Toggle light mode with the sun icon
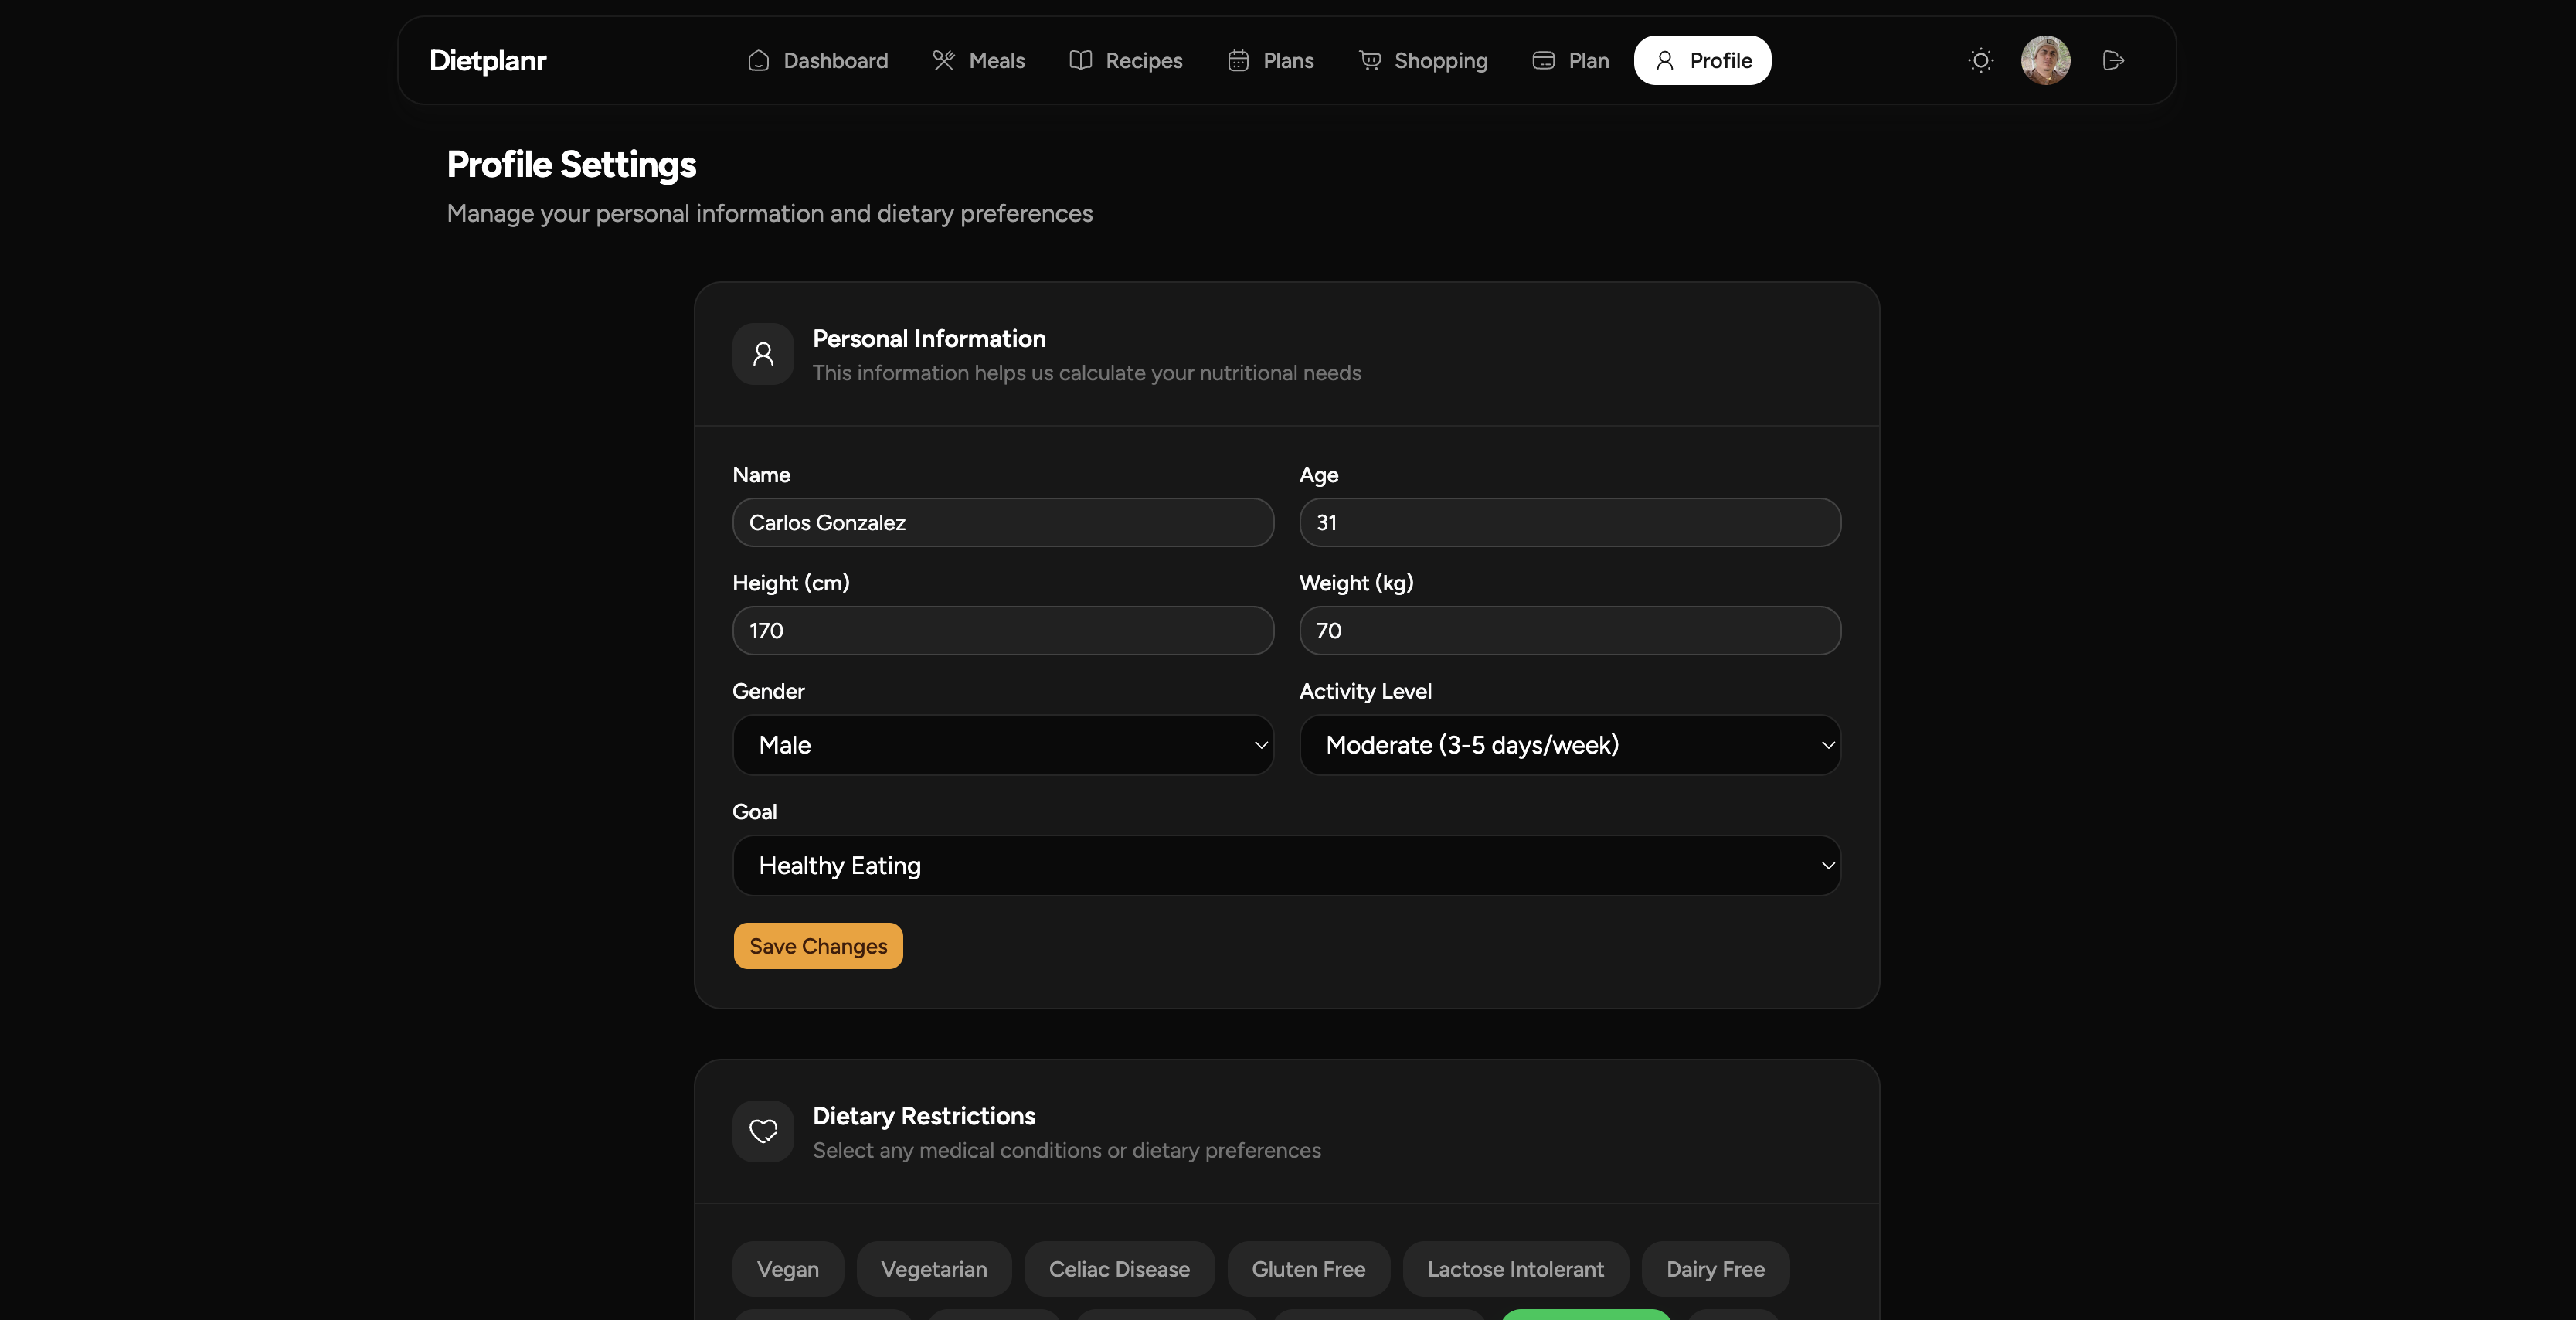The width and height of the screenshot is (2576, 1320). (1980, 60)
